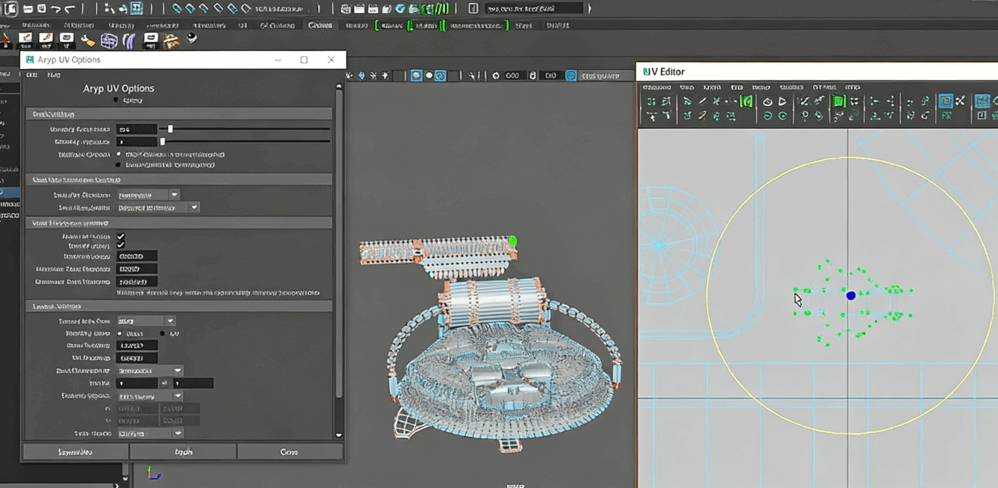Click the blue highlighted square icon in UV Editor toolbar
This screenshot has width=998, height=488.
[x=945, y=101]
